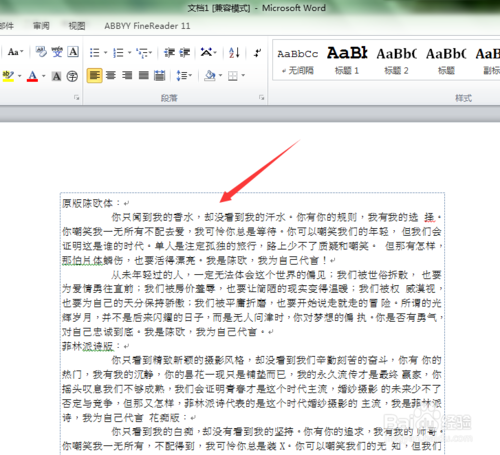Apply Character Border (boxed A) icon

coord(73,52)
